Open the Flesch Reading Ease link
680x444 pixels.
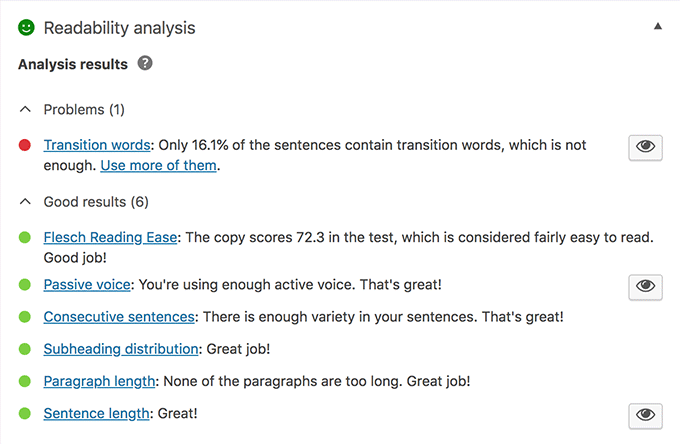(110, 237)
